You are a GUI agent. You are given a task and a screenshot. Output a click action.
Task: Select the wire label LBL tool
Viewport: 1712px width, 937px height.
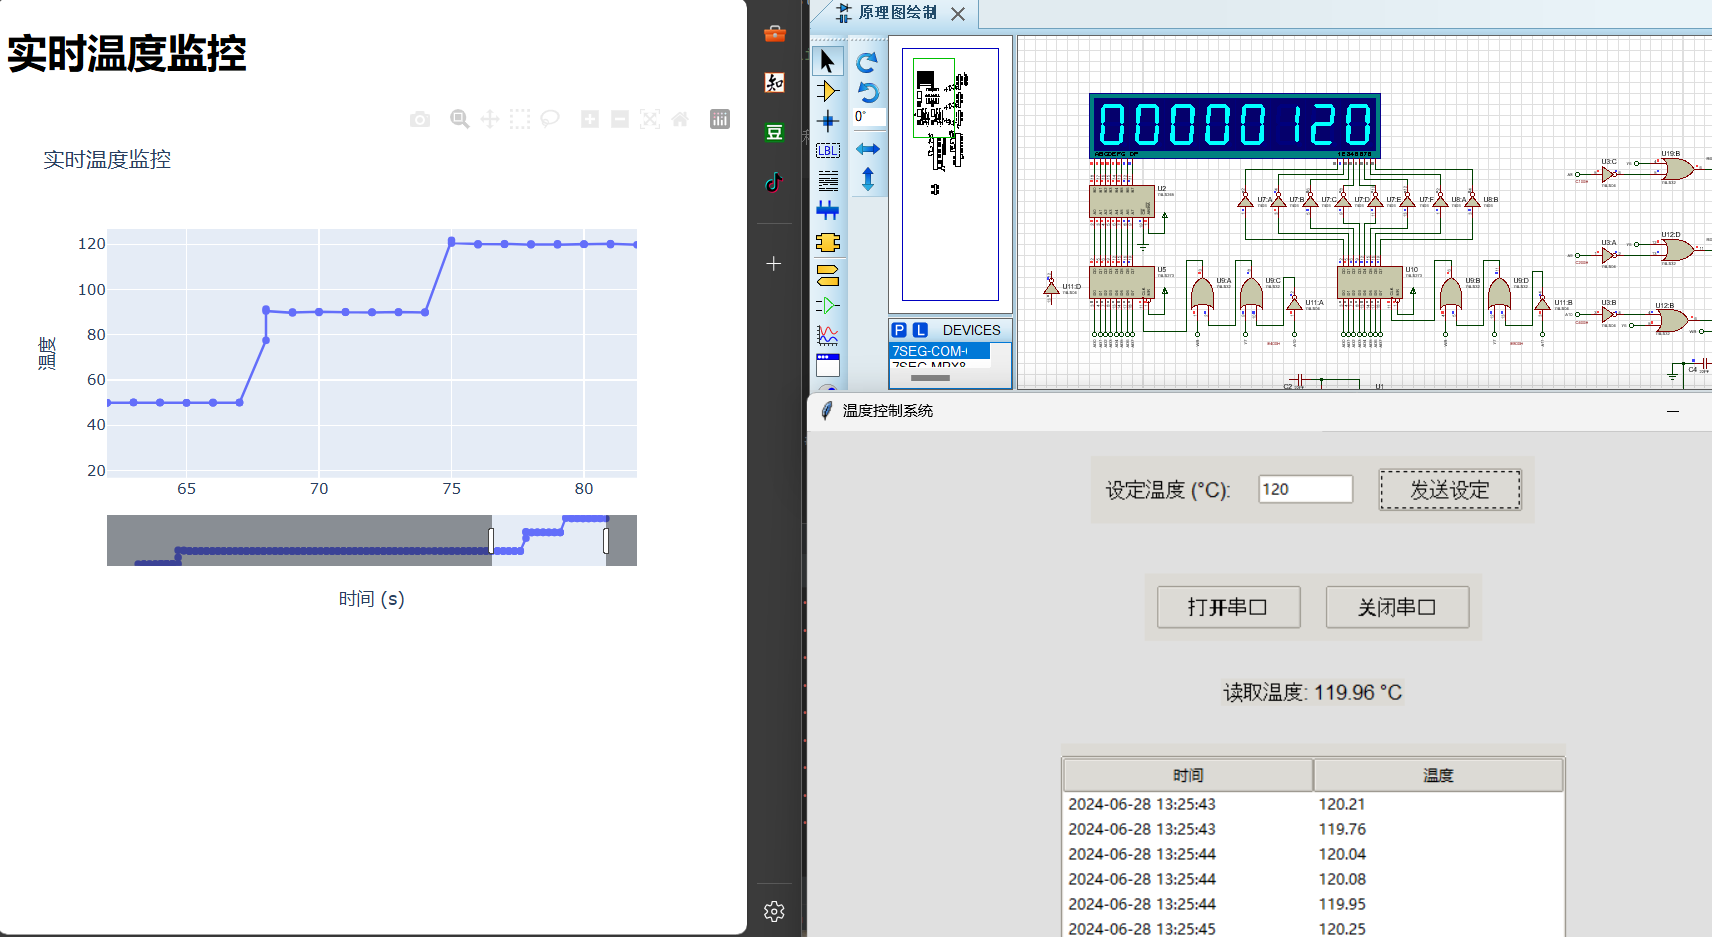(828, 151)
